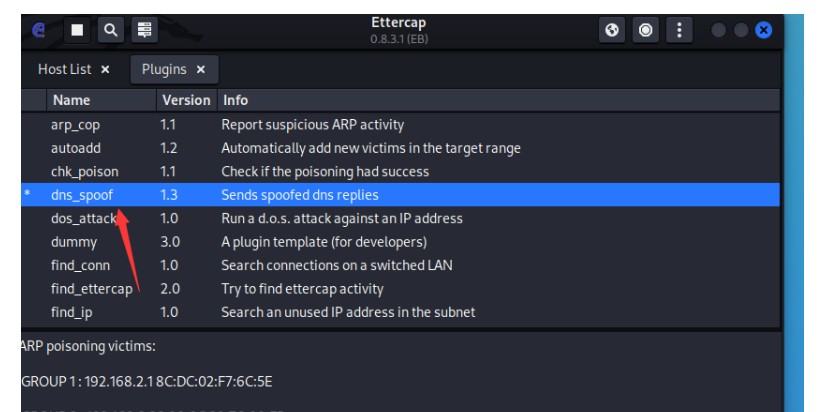
Task: Select the find_ettercap plugin row
Action: pyautogui.click(x=91, y=289)
